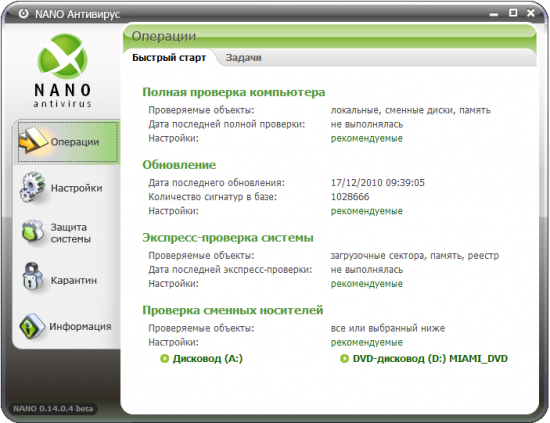This screenshot has height=423, width=550.
Task: Start Полная проверка компьютера scan
Action: [x=234, y=92]
